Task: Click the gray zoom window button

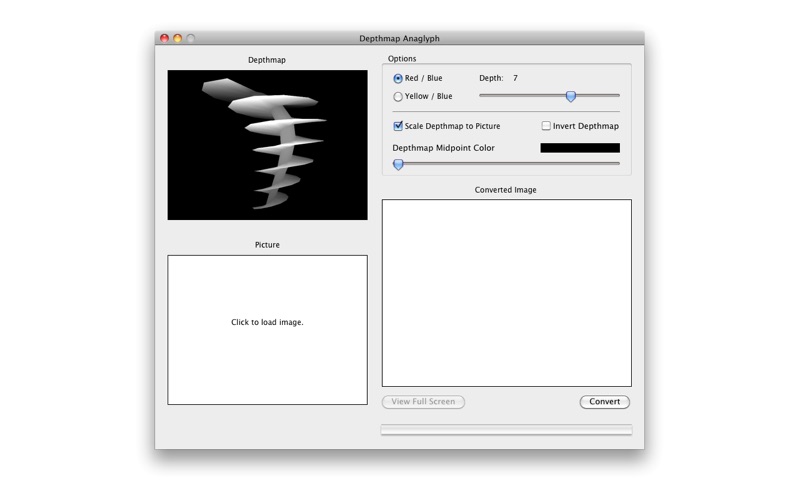Action: 191,38
